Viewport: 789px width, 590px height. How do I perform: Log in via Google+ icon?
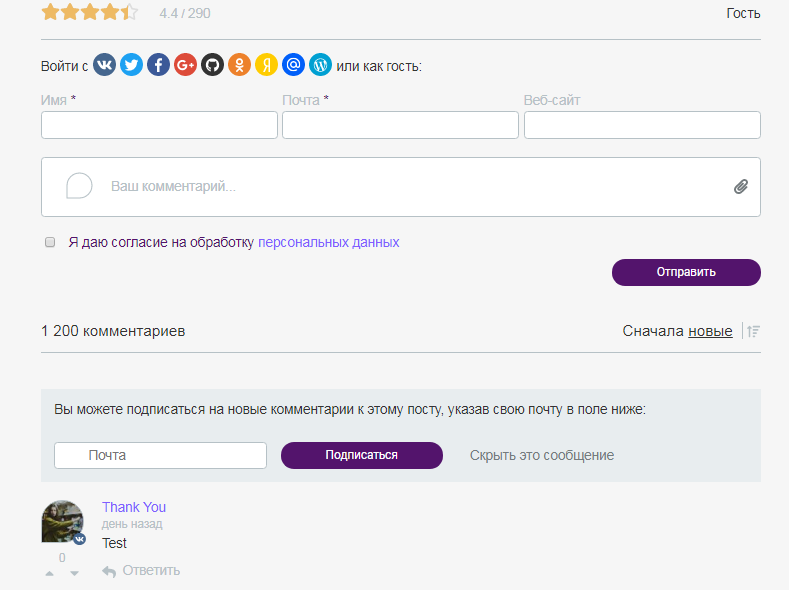[185, 65]
